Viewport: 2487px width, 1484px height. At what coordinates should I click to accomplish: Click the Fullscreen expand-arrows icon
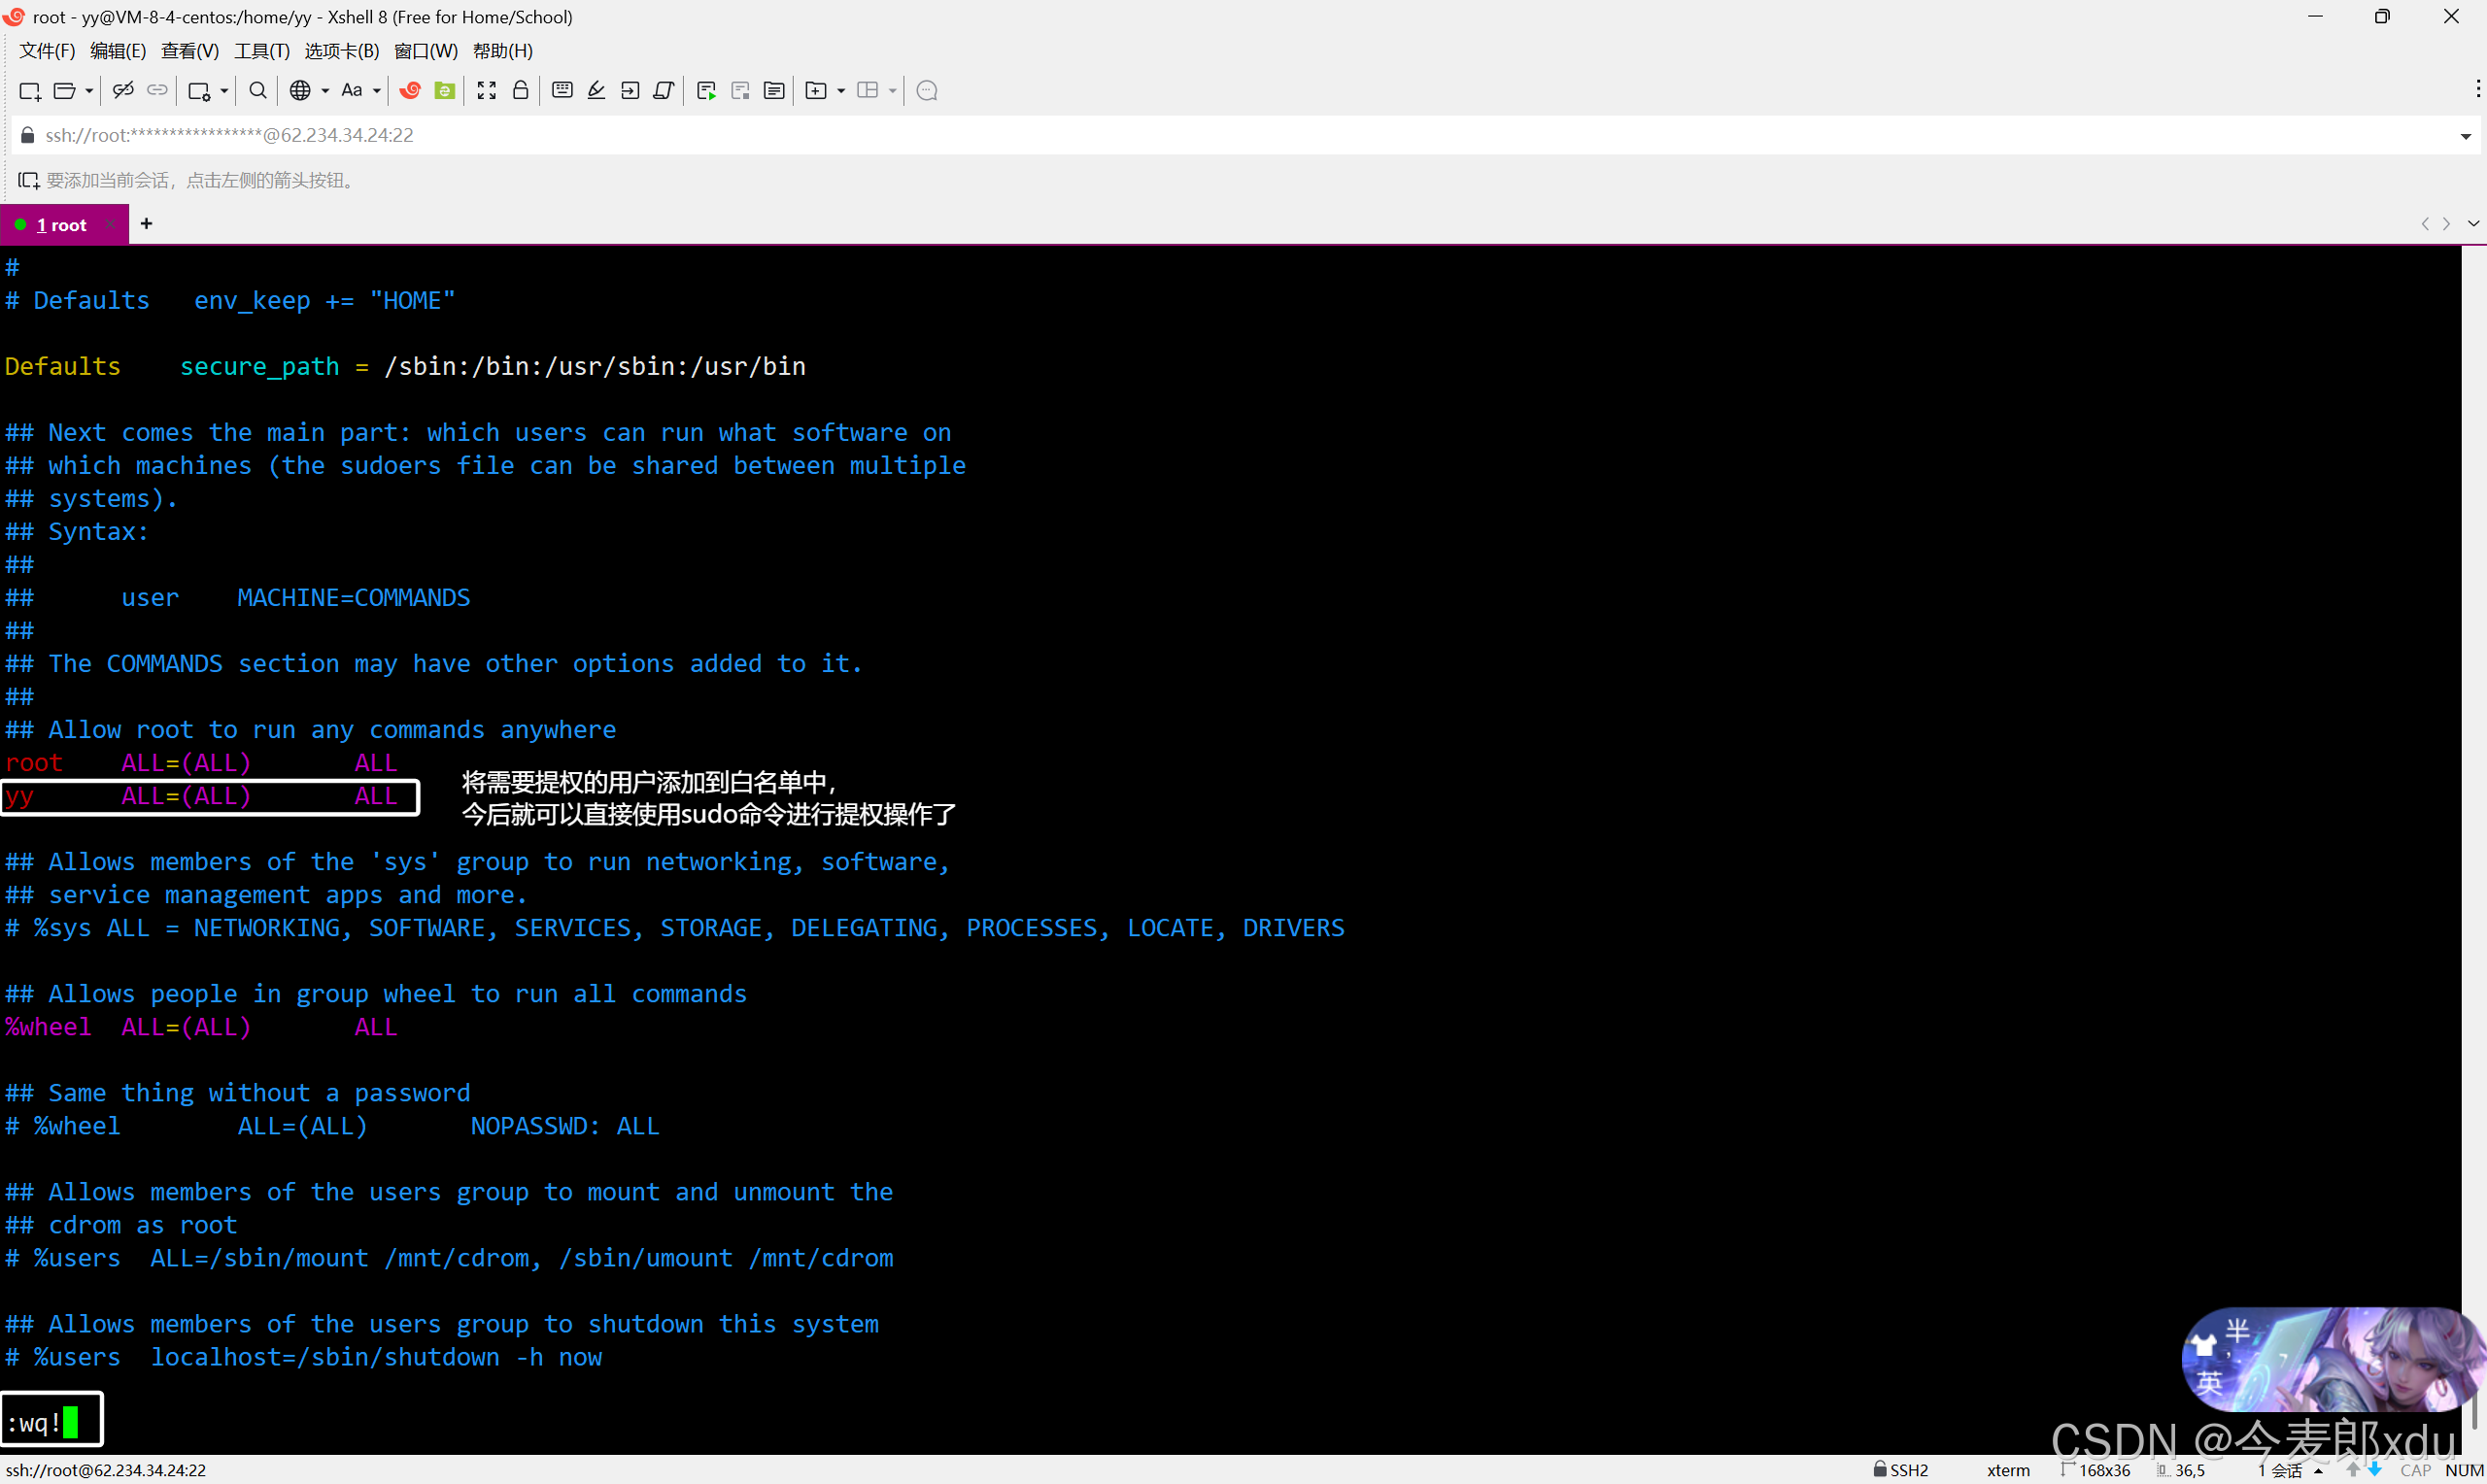pyautogui.click(x=486, y=91)
